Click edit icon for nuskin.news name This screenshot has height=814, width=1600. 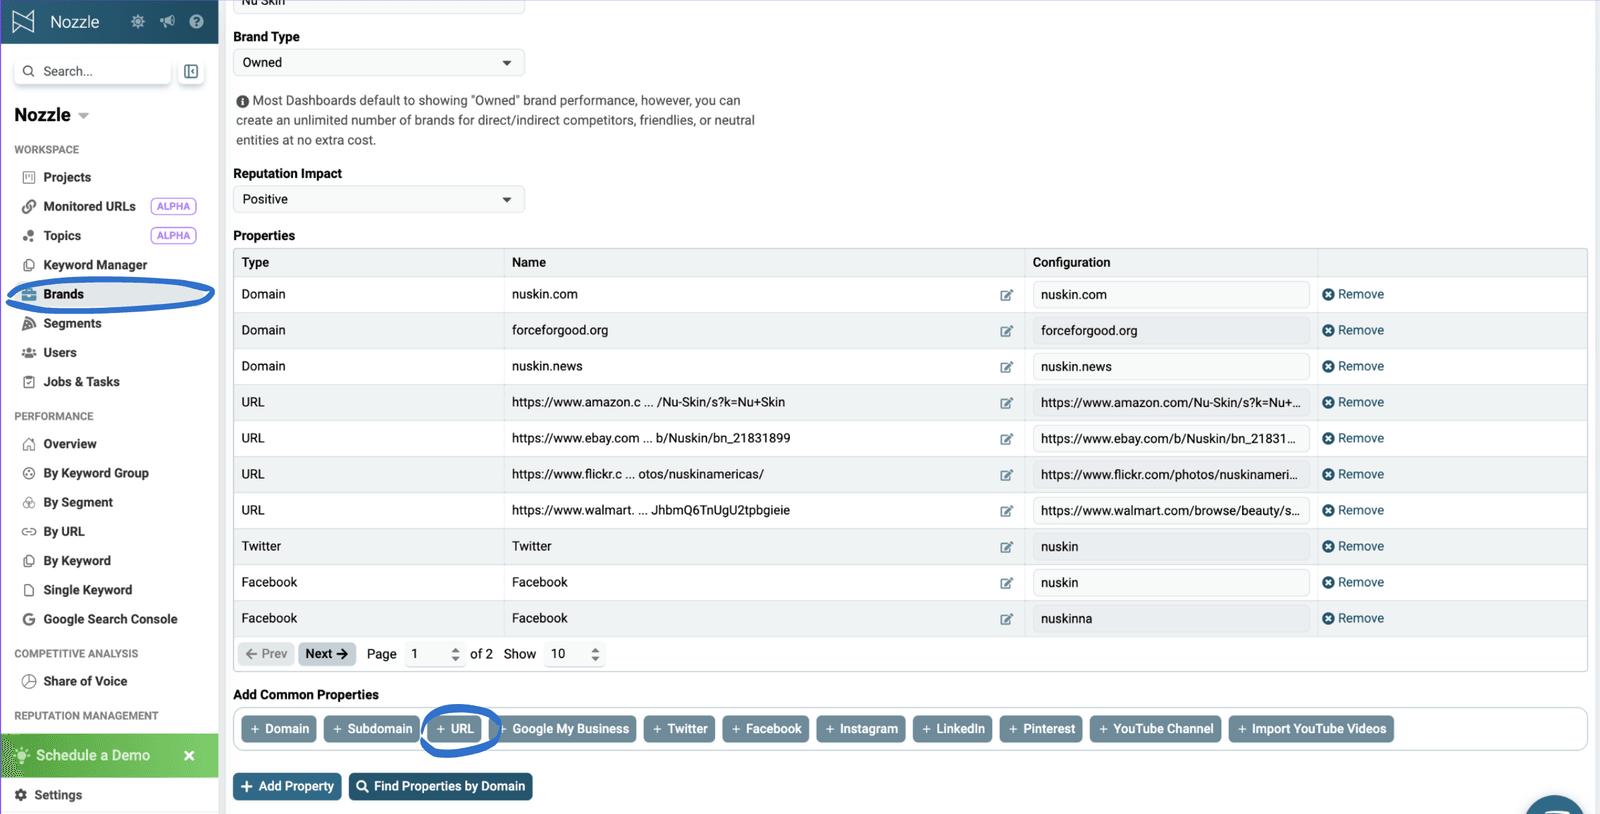pos(1006,367)
